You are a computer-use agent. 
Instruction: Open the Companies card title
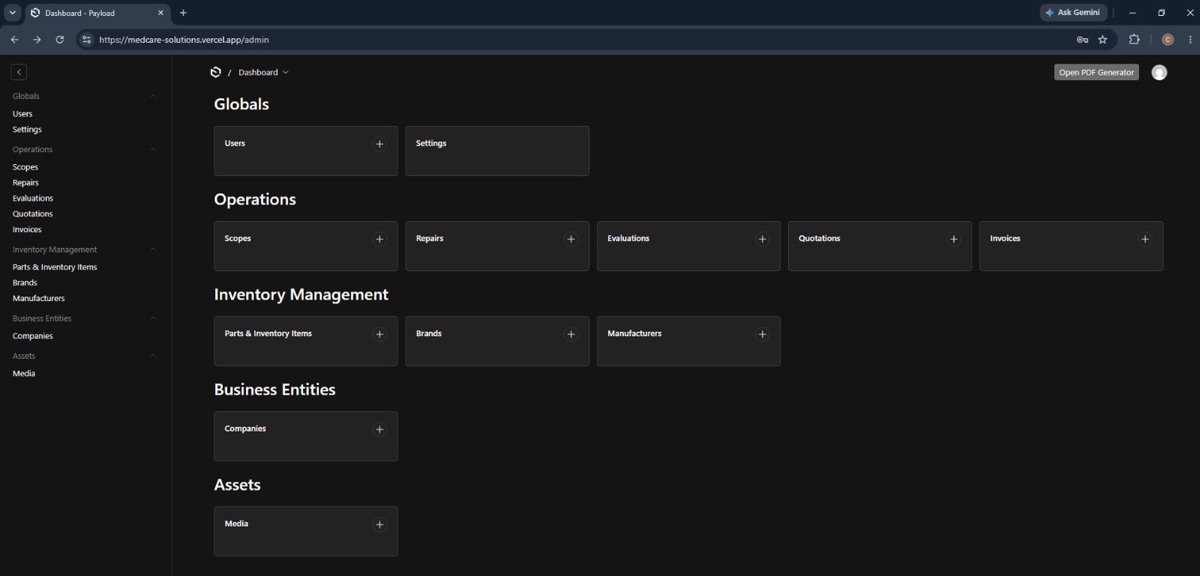click(x=245, y=429)
